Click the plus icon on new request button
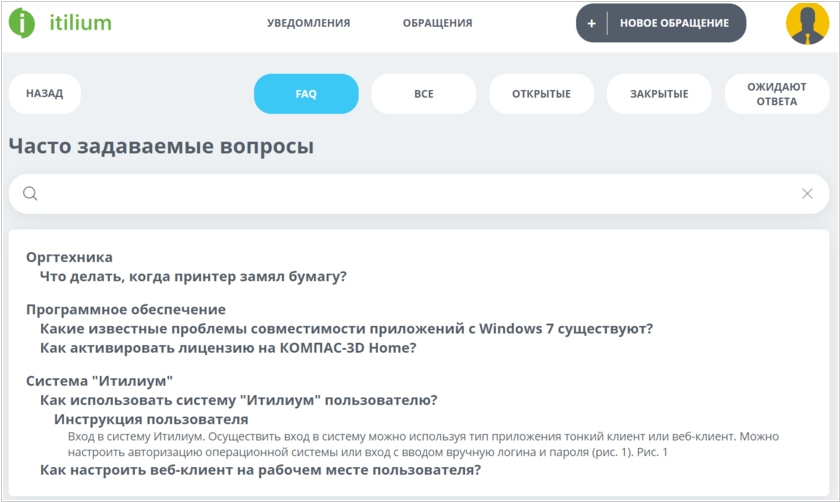The width and height of the screenshot is (840, 502). [x=591, y=24]
